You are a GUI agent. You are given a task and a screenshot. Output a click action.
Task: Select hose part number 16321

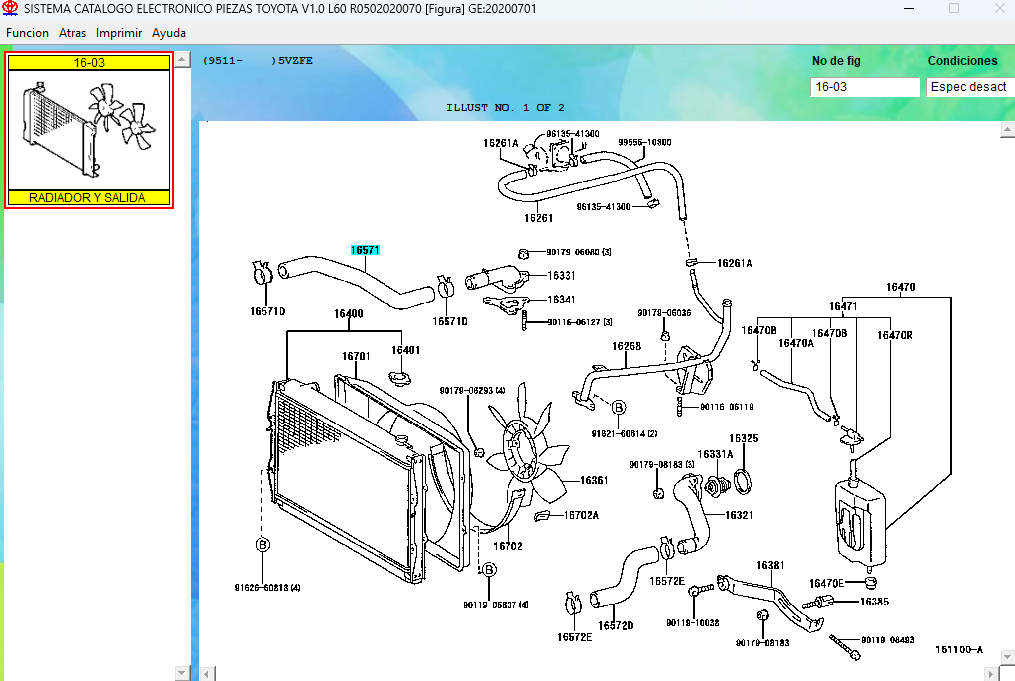click(739, 515)
